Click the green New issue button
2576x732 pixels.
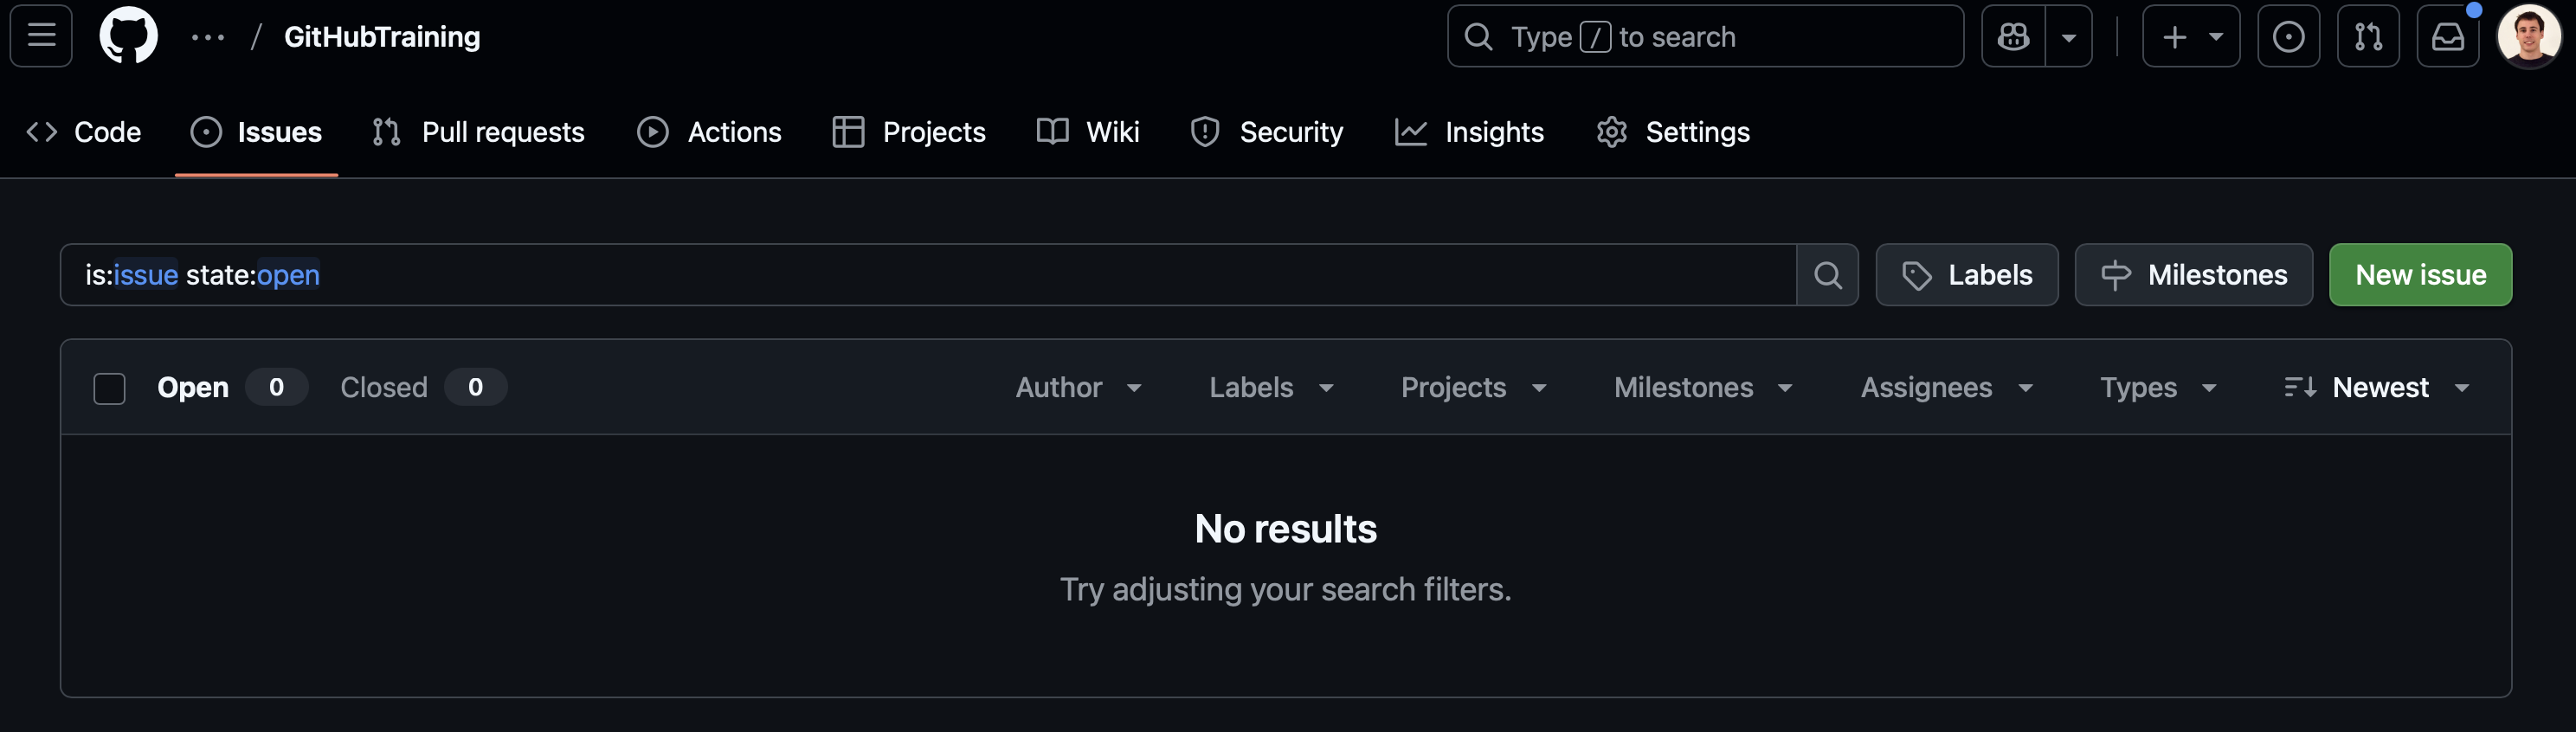2419,275
